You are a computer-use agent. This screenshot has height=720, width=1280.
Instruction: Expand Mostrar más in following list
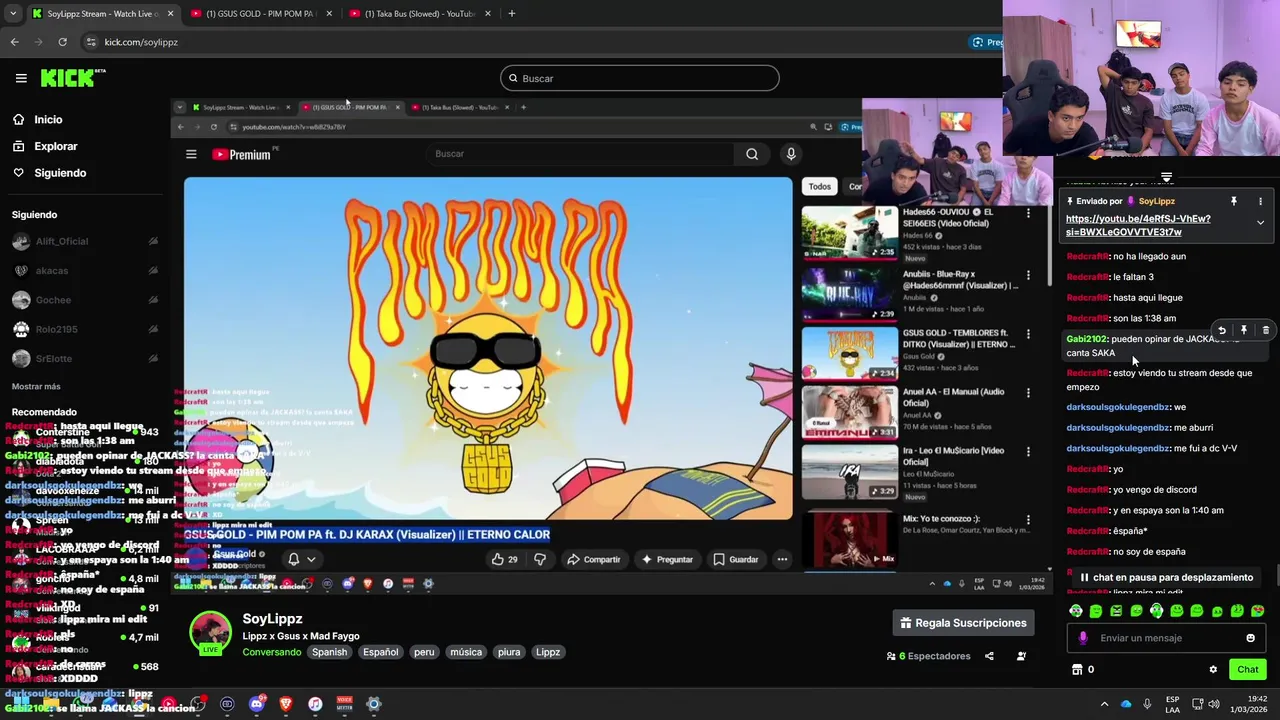36,386
